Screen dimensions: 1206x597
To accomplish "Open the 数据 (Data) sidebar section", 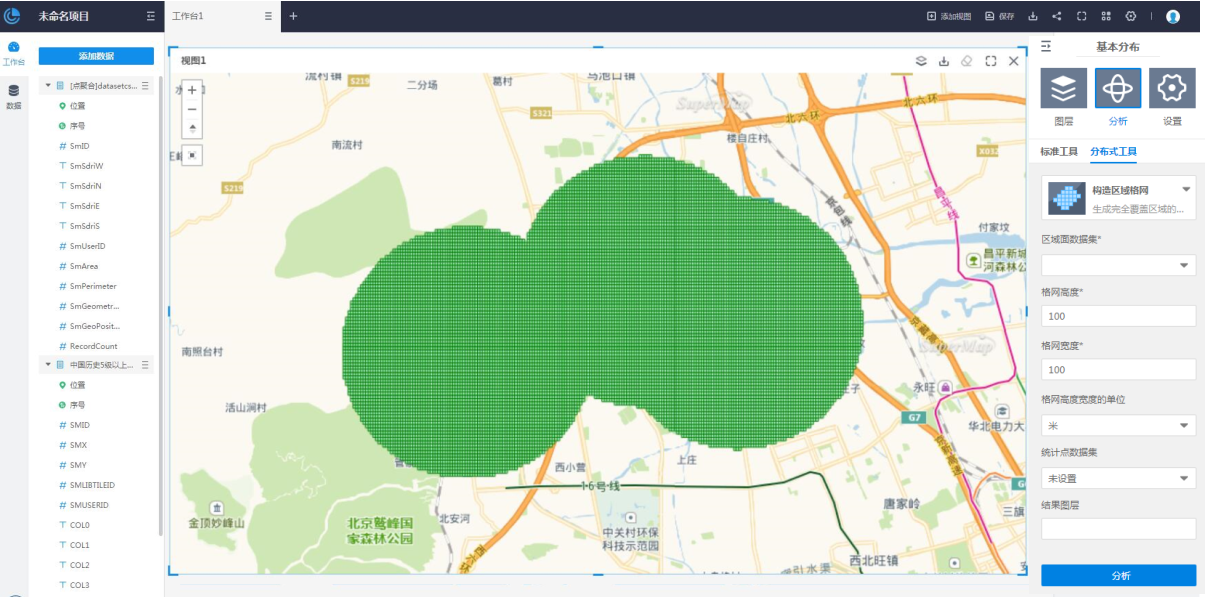I will click(x=13, y=96).
